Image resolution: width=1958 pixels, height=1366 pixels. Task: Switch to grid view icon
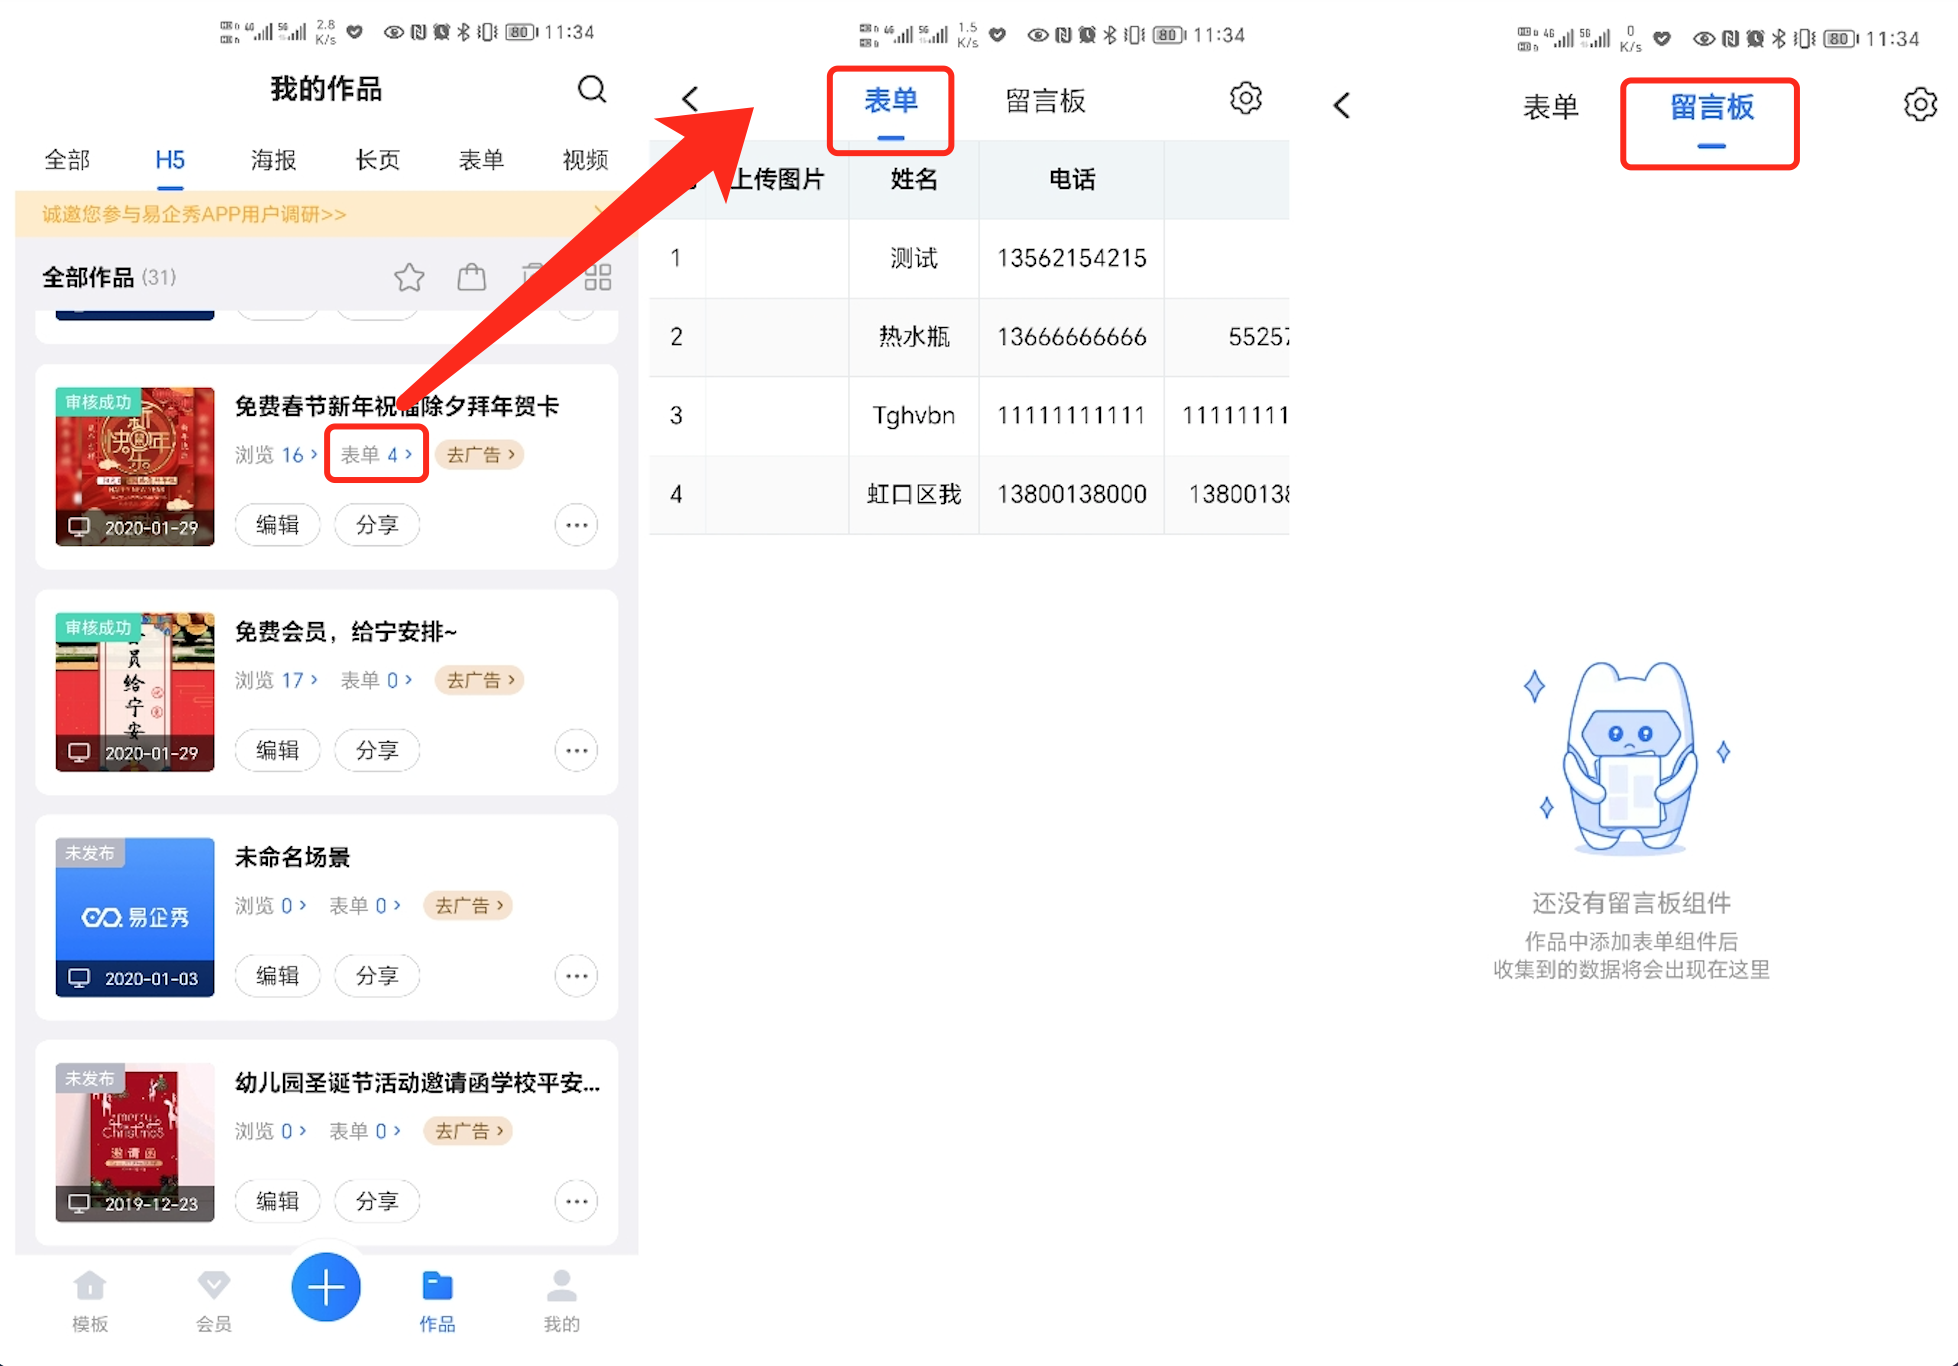(598, 277)
